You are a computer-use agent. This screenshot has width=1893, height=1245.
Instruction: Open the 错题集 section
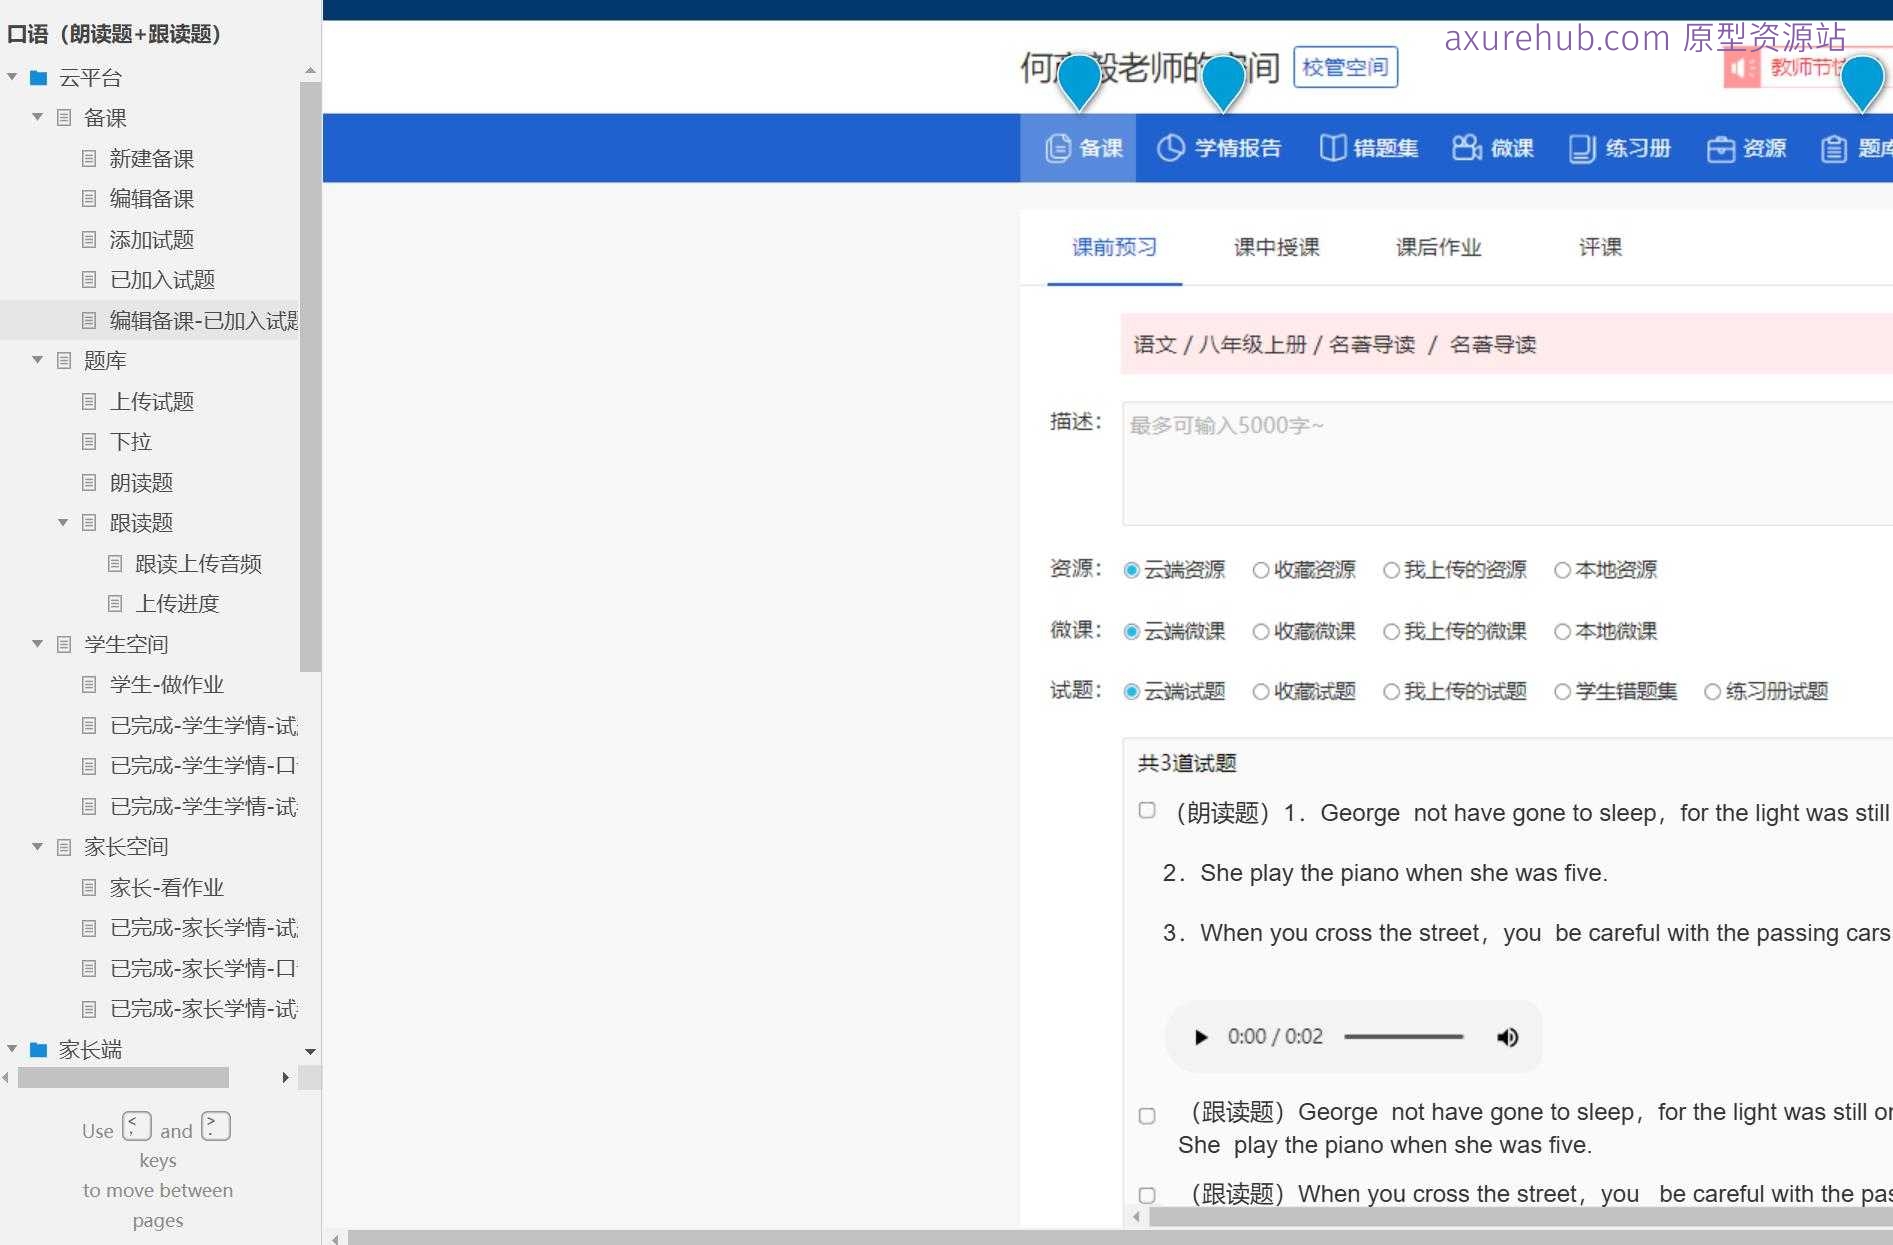coord(1368,148)
